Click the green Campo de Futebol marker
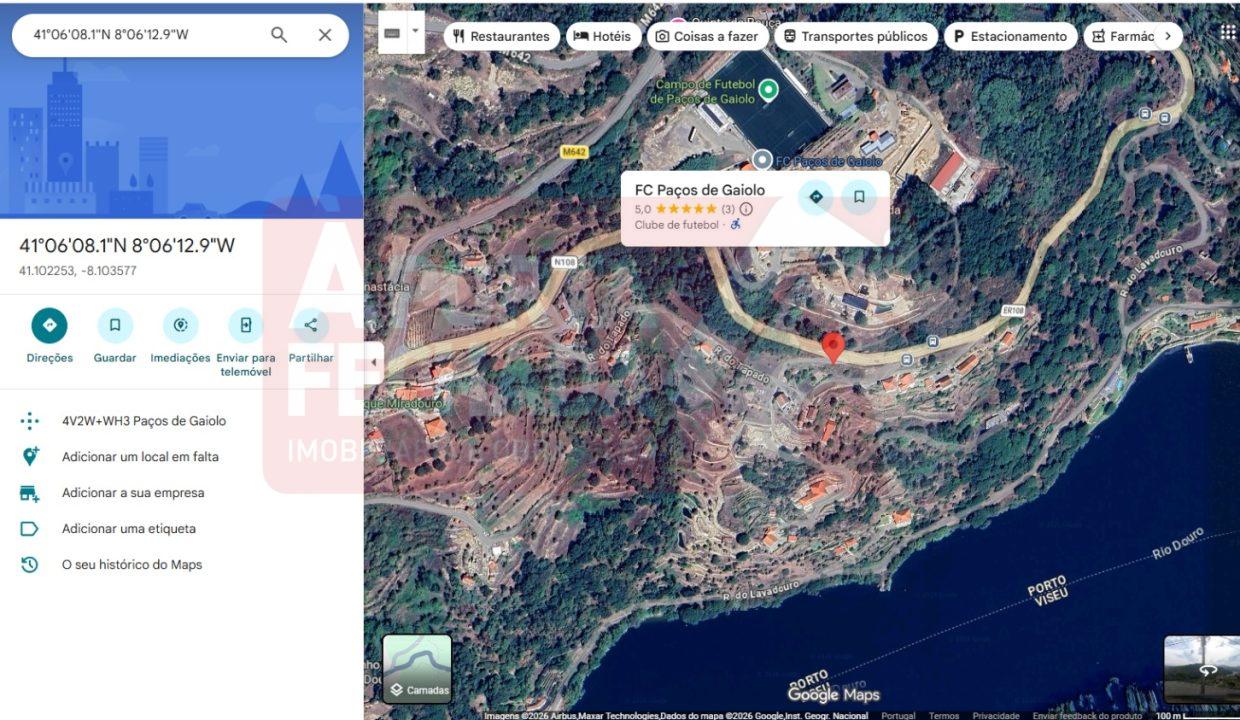Image resolution: width=1240 pixels, height=720 pixels. click(768, 91)
